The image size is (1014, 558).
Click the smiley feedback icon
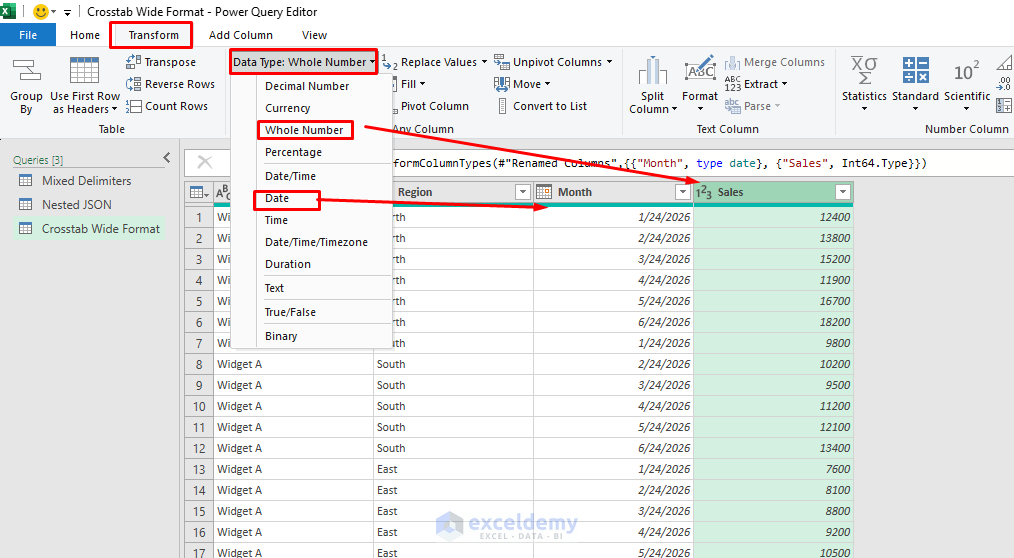click(x=40, y=12)
